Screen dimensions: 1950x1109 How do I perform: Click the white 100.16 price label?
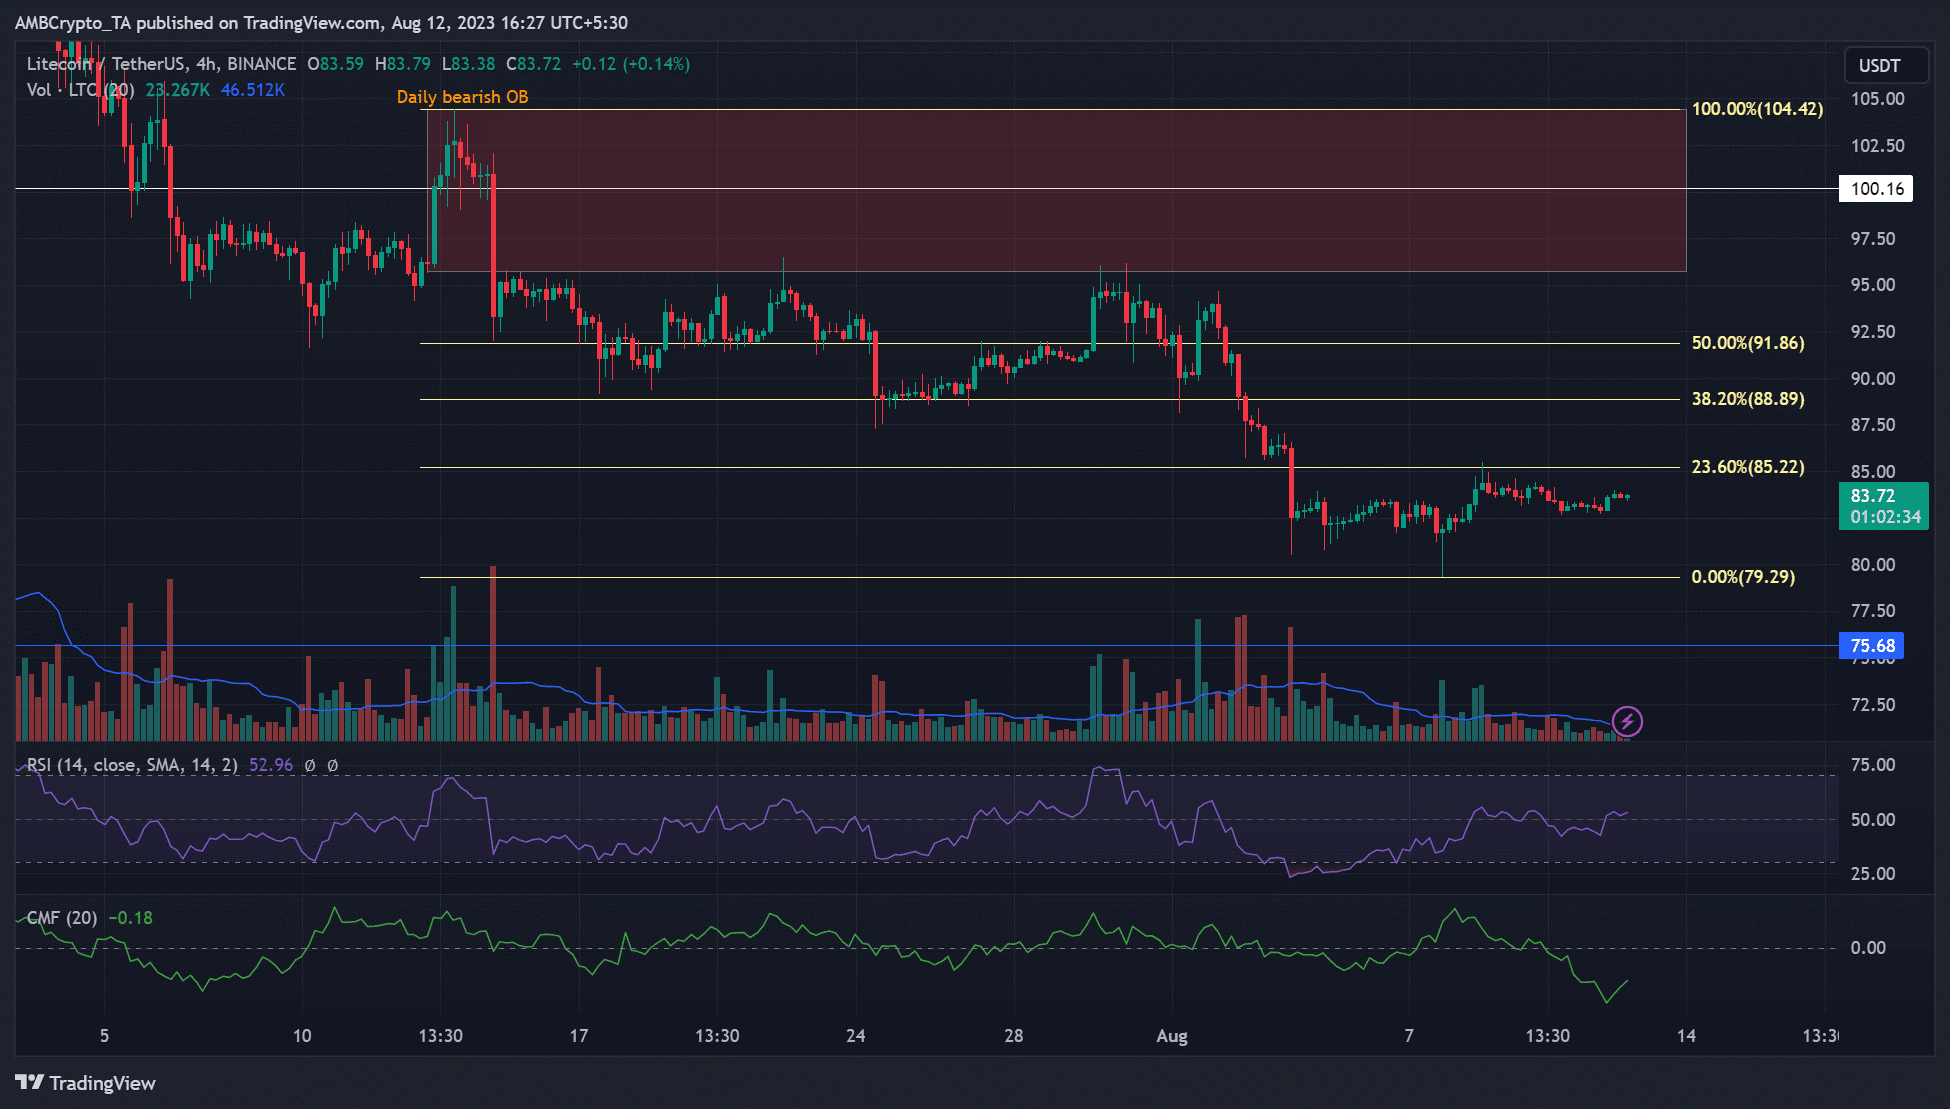pos(1876,189)
